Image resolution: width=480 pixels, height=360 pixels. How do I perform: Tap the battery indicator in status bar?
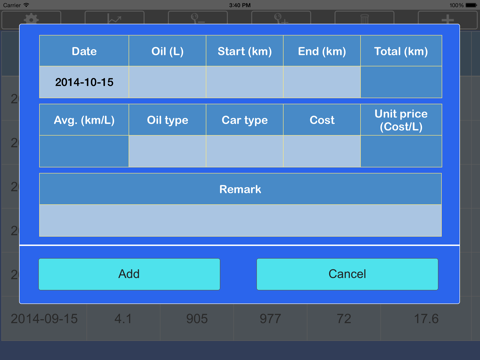tap(471, 5)
